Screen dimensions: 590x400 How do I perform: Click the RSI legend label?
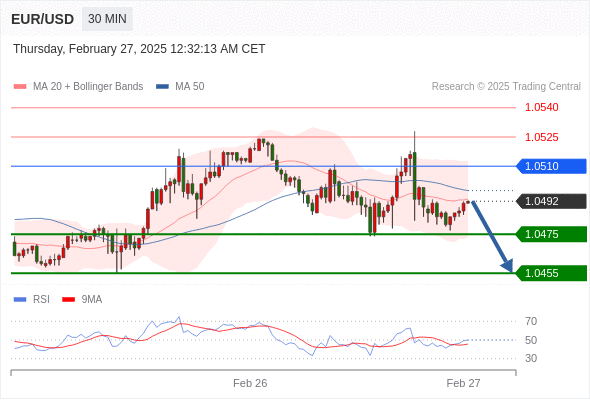(41, 300)
